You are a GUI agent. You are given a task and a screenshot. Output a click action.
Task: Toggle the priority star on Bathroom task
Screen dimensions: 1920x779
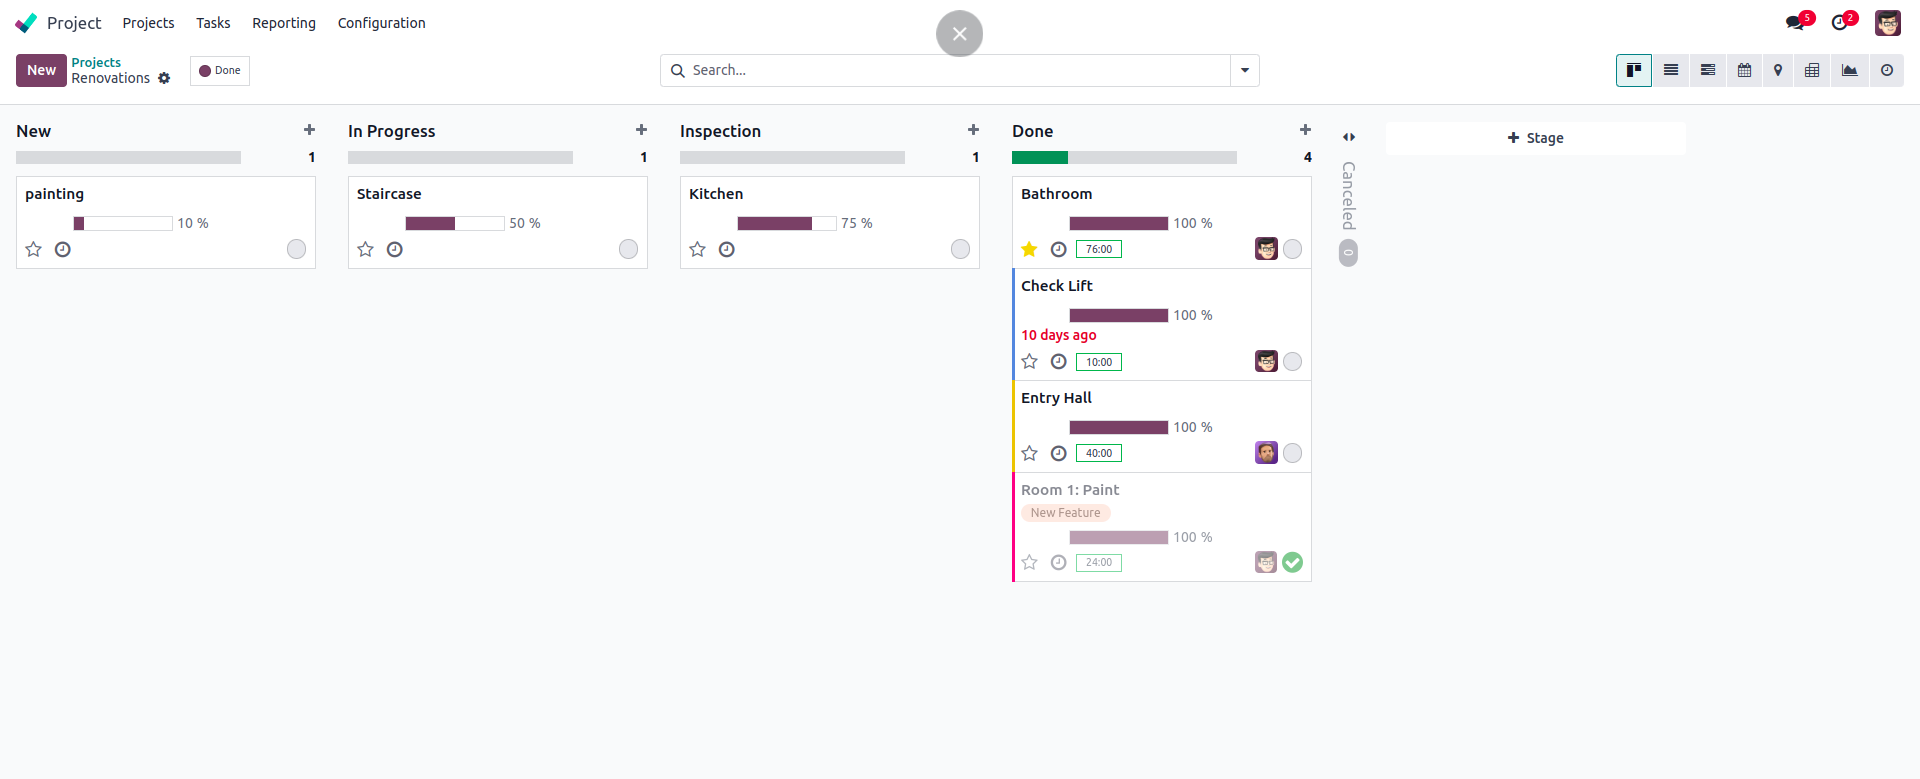[1029, 249]
